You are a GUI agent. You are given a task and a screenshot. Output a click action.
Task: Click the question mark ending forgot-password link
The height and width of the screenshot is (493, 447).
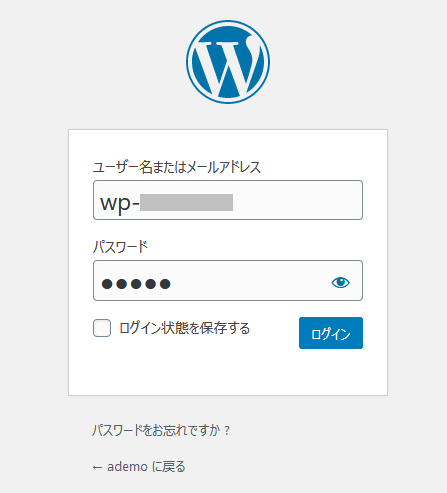pos(227,431)
